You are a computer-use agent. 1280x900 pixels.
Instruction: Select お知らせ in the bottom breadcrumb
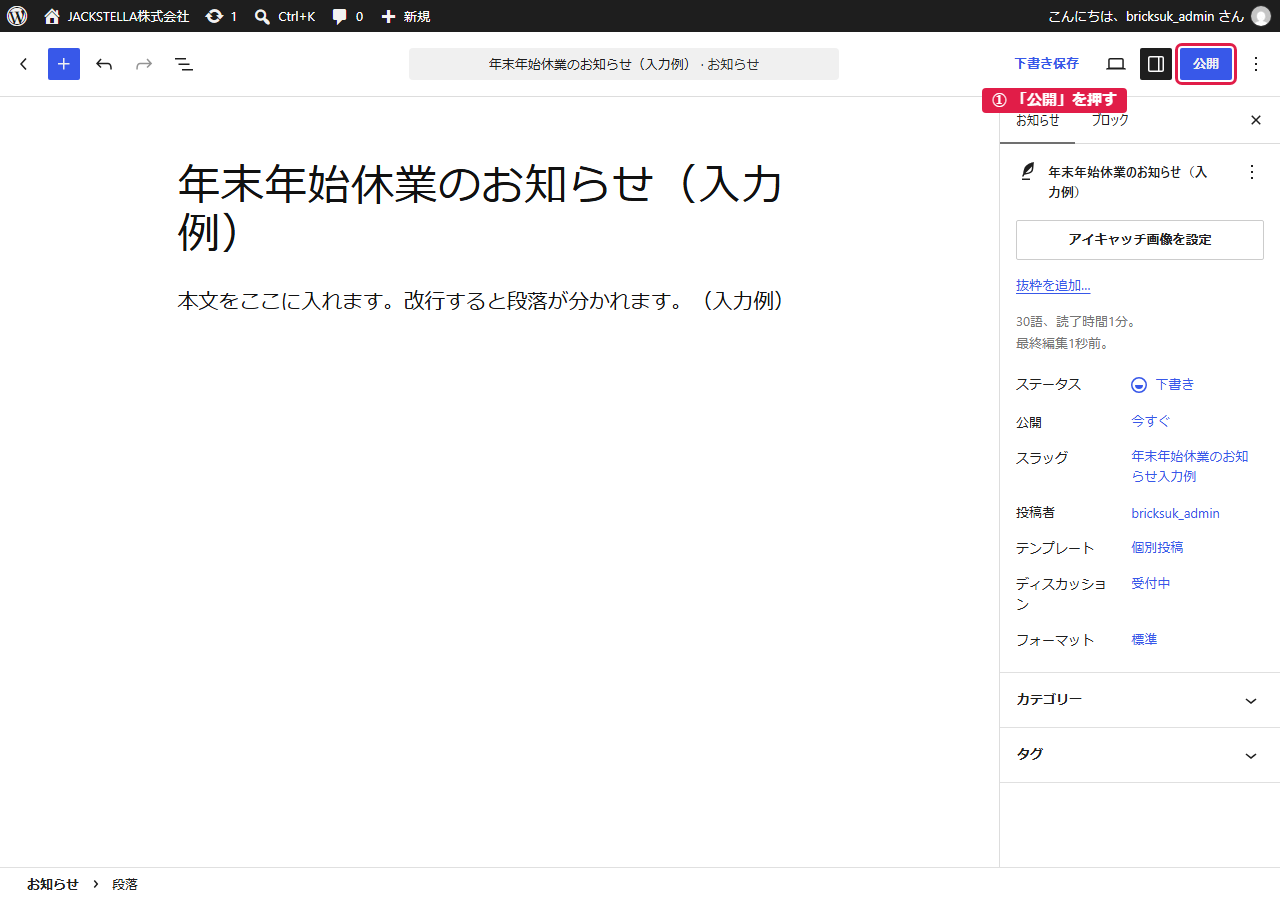point(53,884)
